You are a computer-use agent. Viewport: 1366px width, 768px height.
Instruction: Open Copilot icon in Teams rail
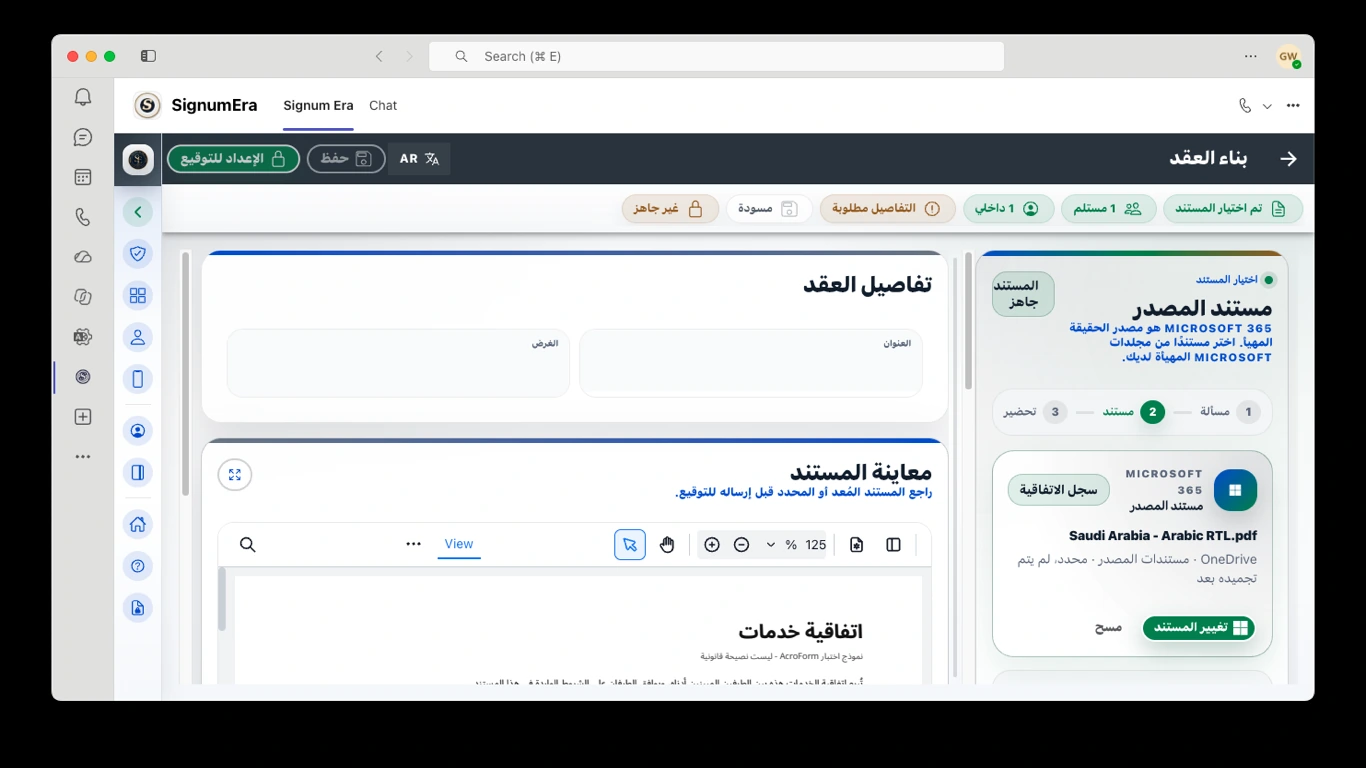83,297
